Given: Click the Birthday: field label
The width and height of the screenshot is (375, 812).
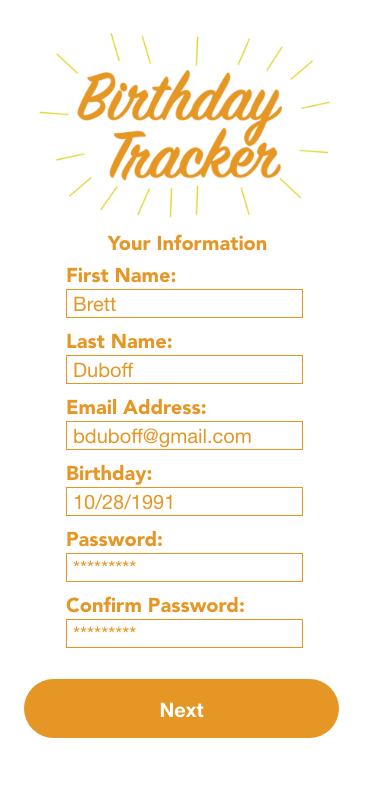Looking at the screenshot, I should (x=109, y=473).
